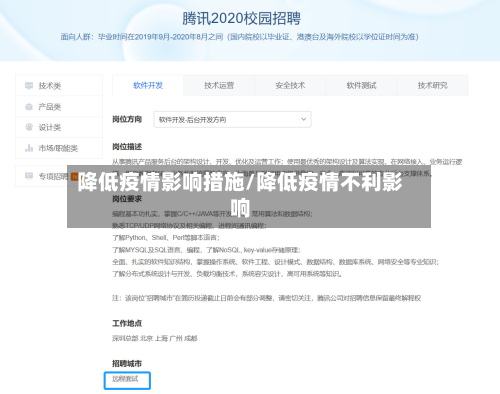The width and height of the screenshot is (500, 394).
Task: Click the 技术类 monitor icon
Action: (x=29, y=86)
